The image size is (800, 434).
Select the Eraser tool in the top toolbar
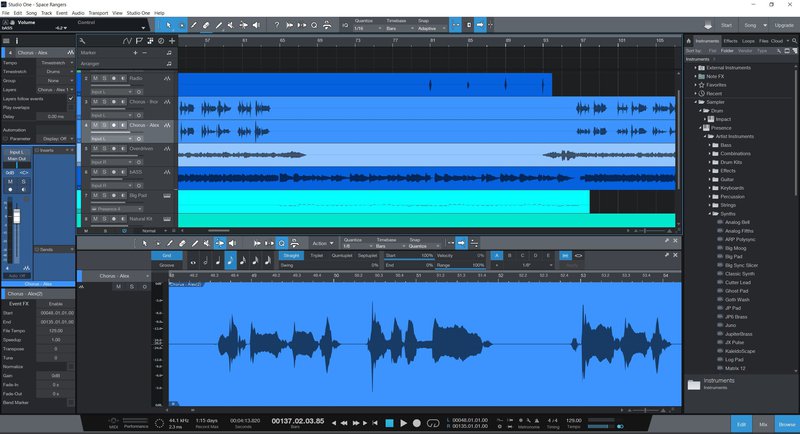(x=206, y=25)
